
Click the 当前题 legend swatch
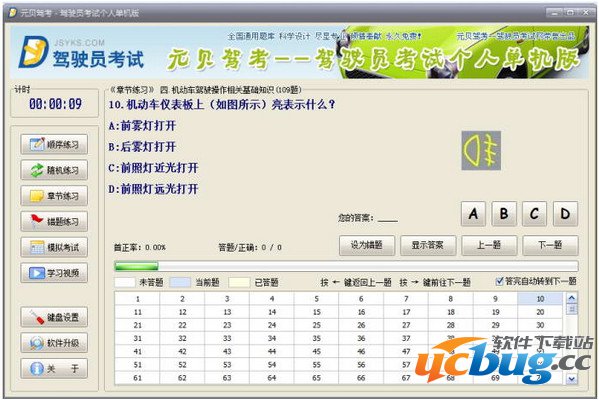[180, 282]
